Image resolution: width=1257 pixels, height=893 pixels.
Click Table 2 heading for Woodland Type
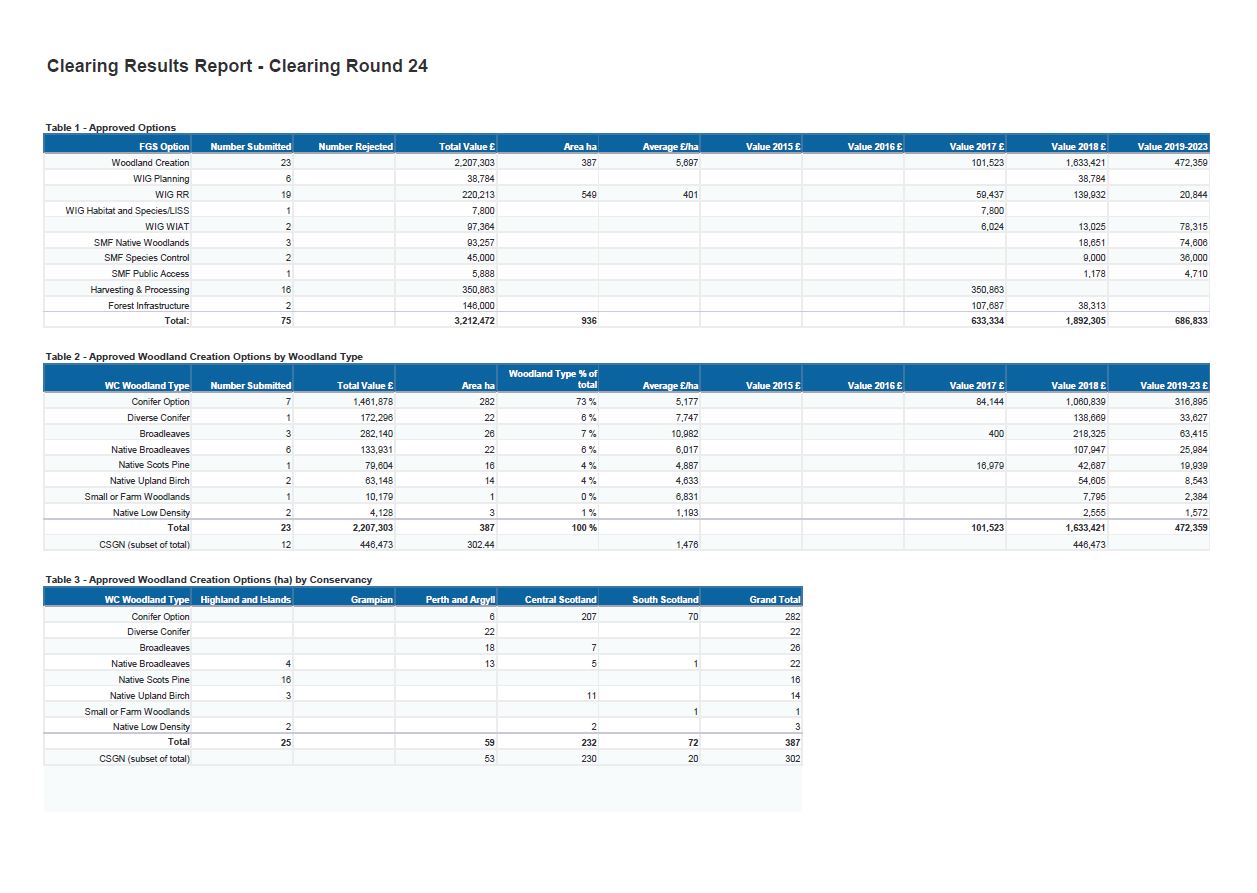click(x=204, y=357)
